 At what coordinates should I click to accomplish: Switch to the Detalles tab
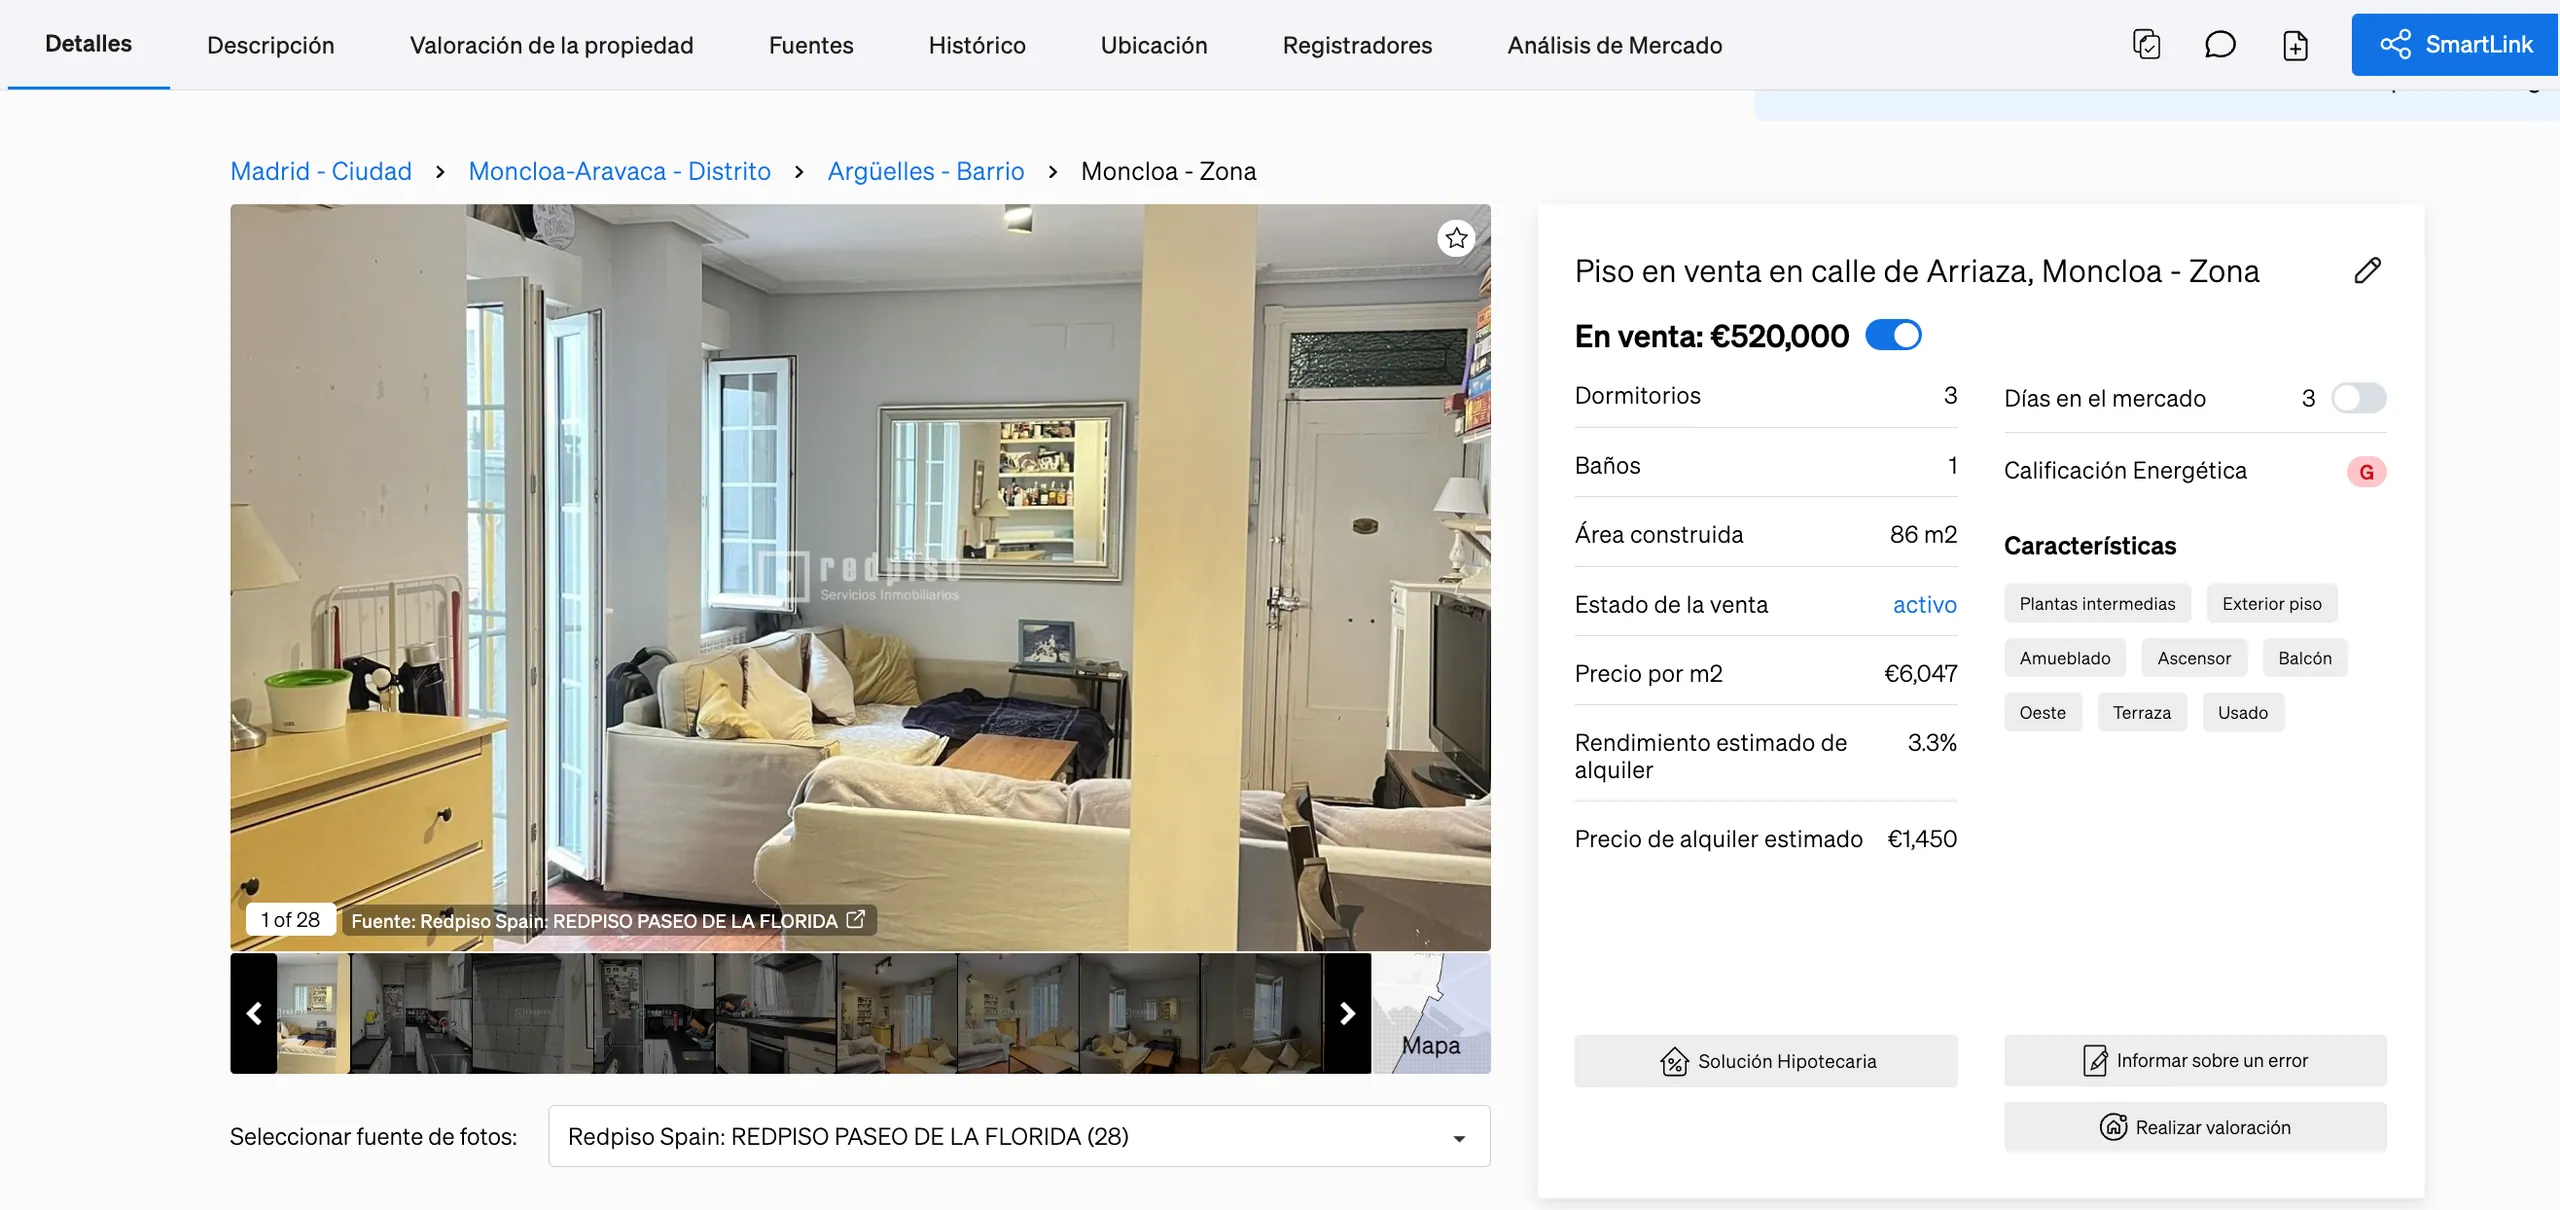coord(88,44)
